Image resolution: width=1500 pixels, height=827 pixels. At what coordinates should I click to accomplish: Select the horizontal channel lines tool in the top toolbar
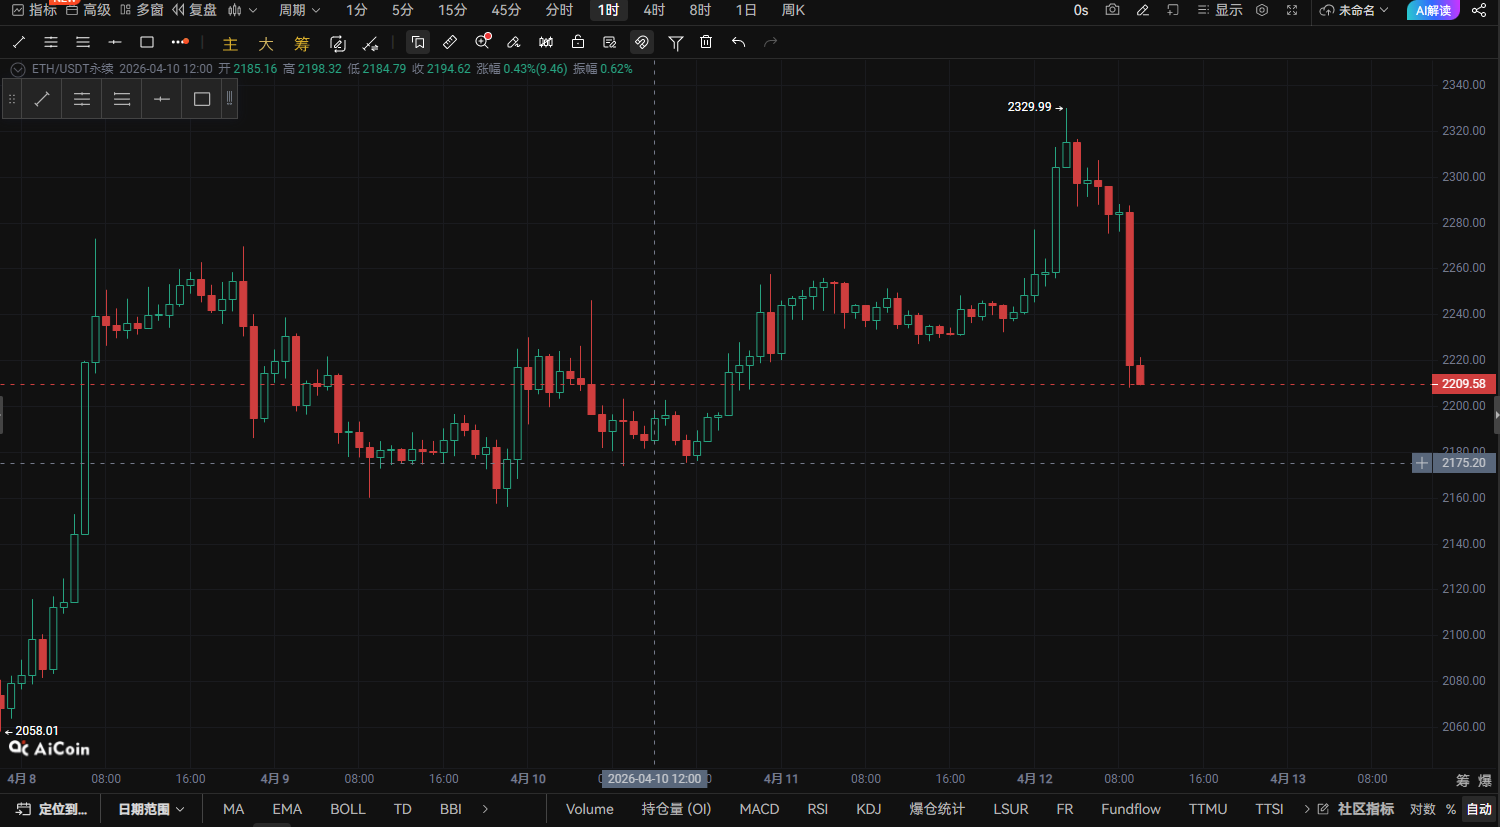(51, 42)
